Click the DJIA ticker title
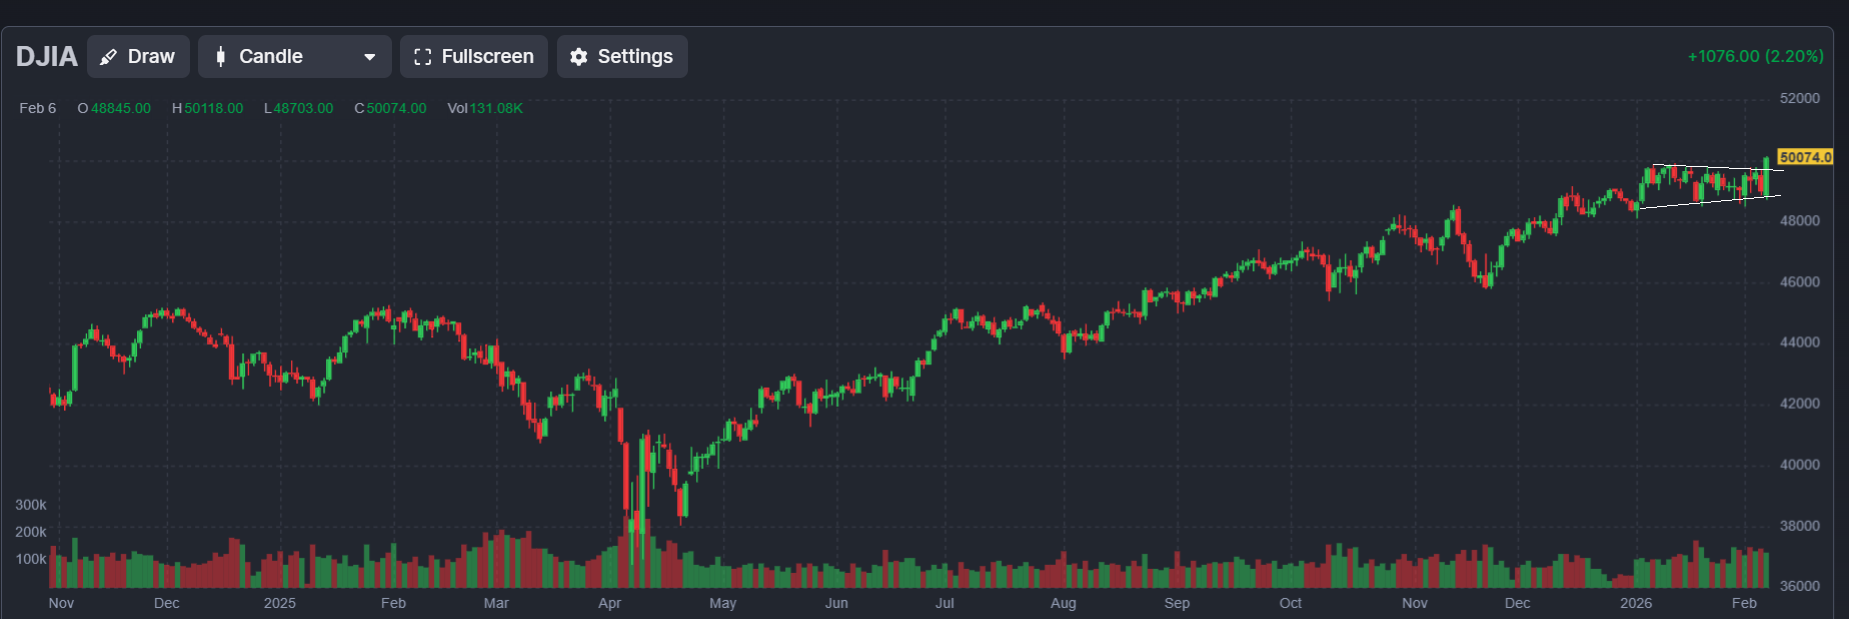Image resolution: width=1849 pixels, height=619 pixels. click(46, 57)
